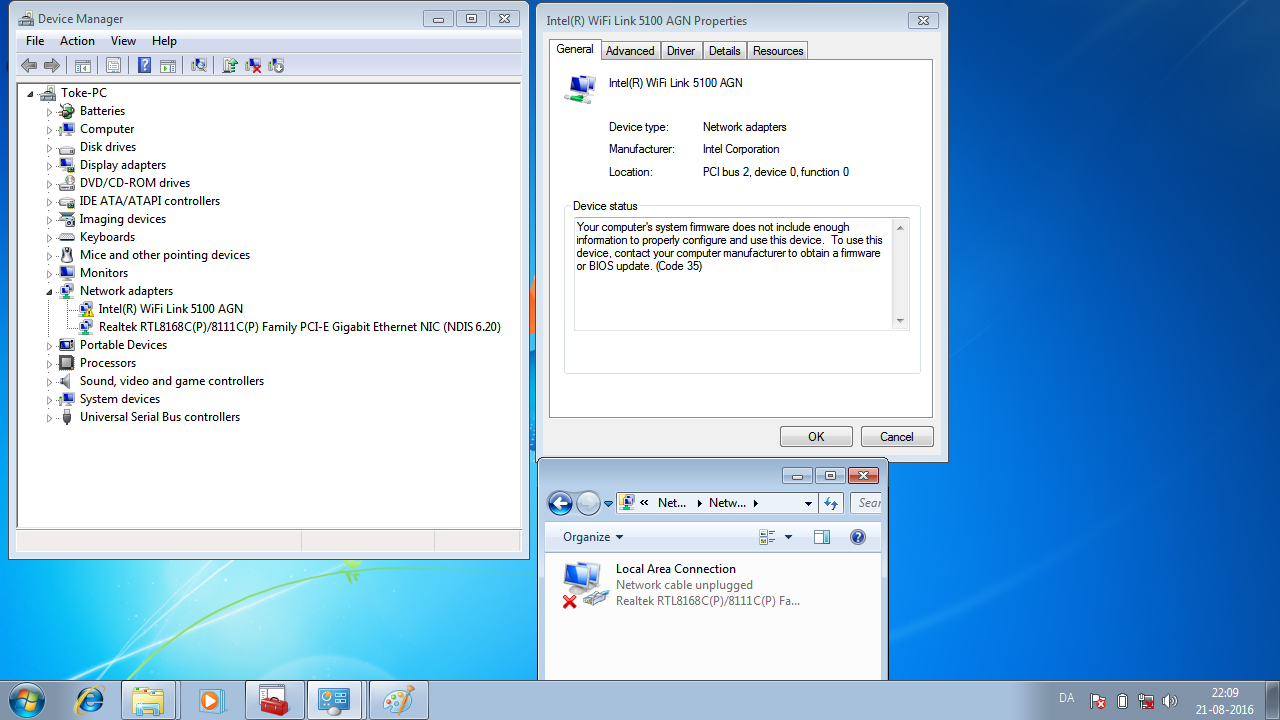Screen dimensions: 1280x720
Task: Collapse the Toke-PC root node
Action: click(x=31, y=94)
